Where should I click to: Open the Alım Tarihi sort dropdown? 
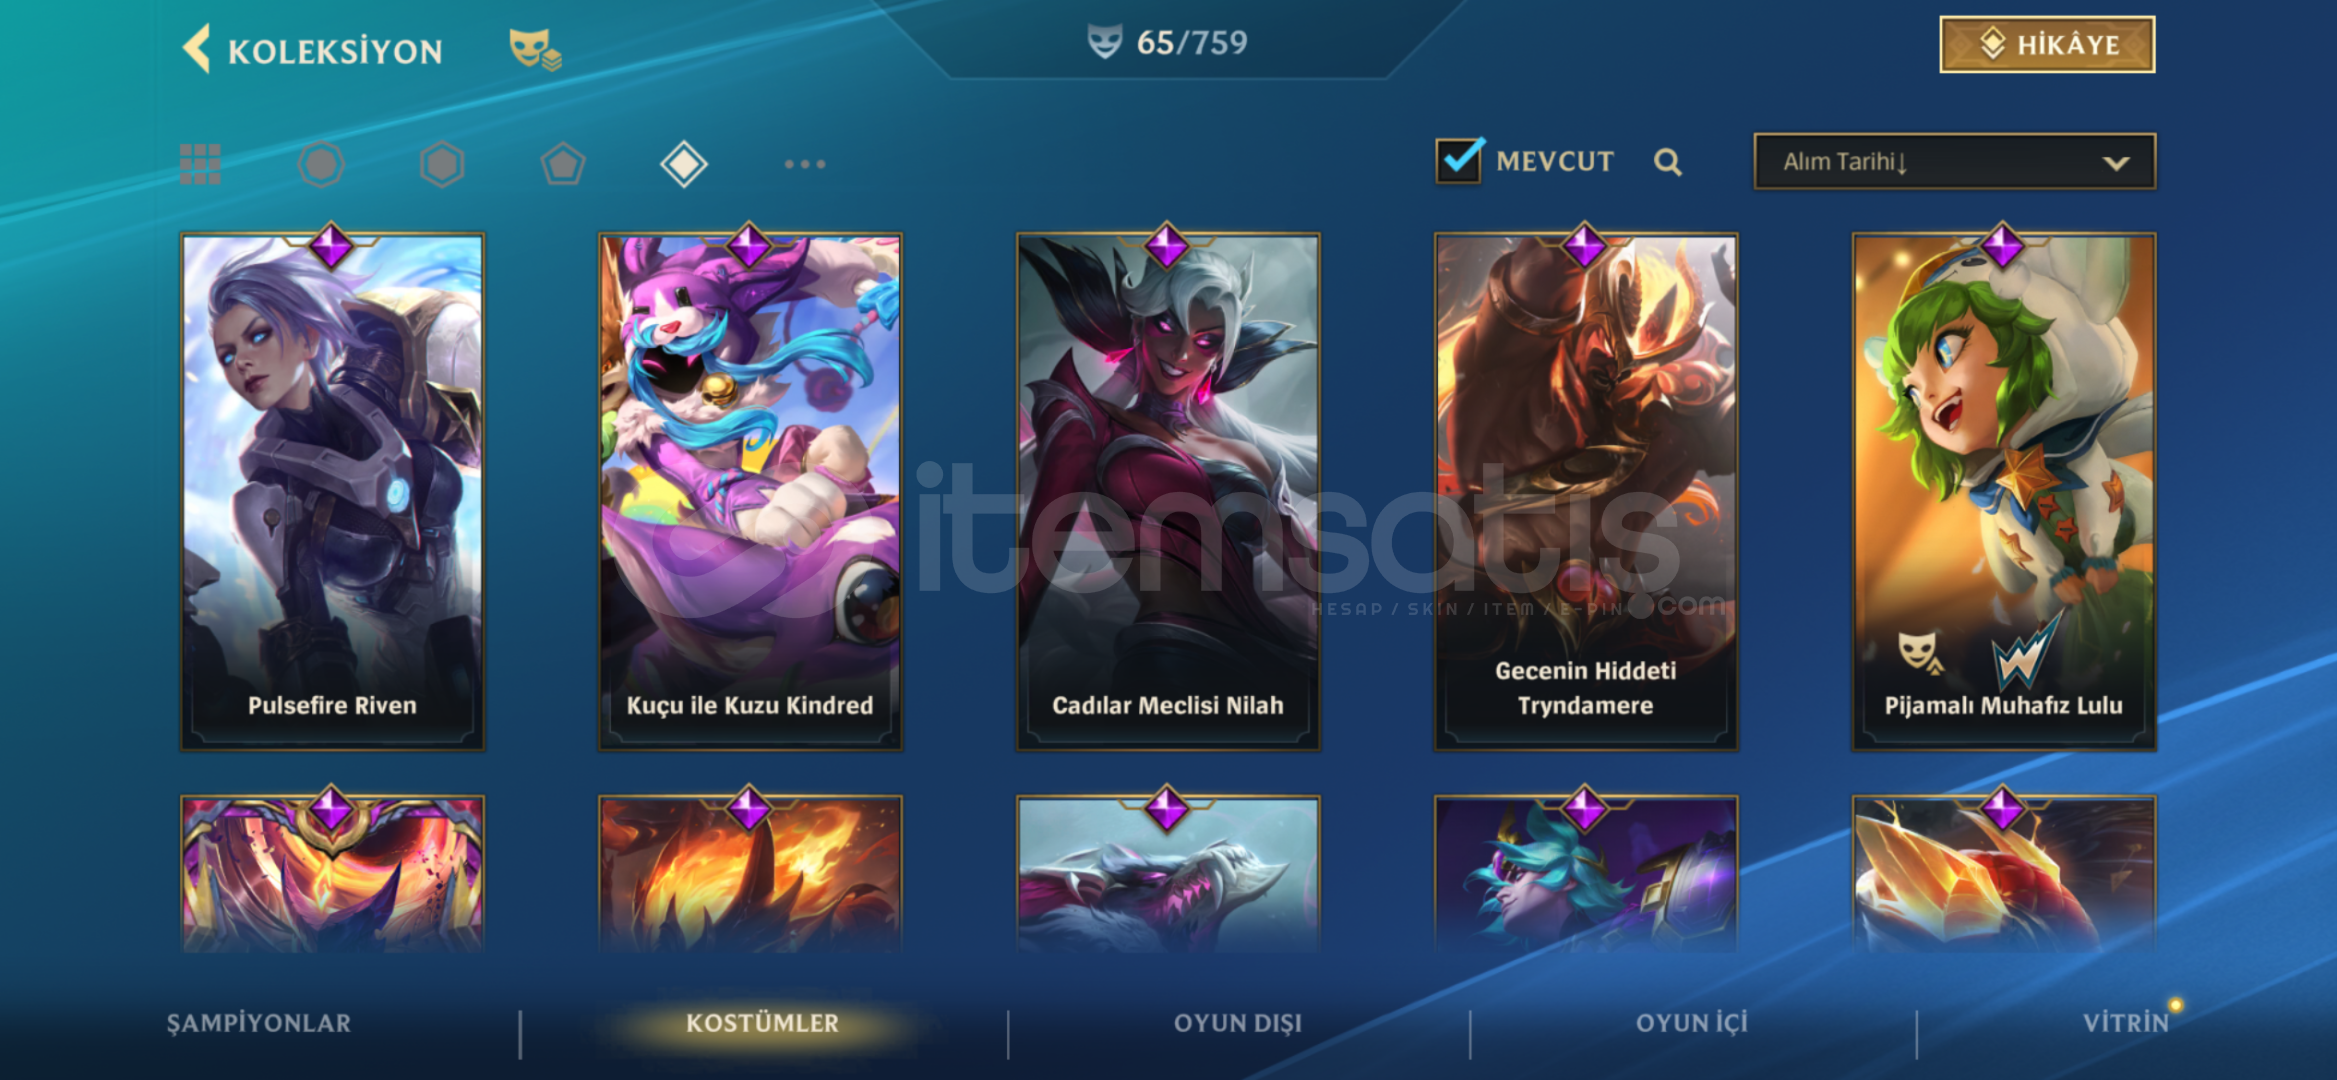[1954, 162]
